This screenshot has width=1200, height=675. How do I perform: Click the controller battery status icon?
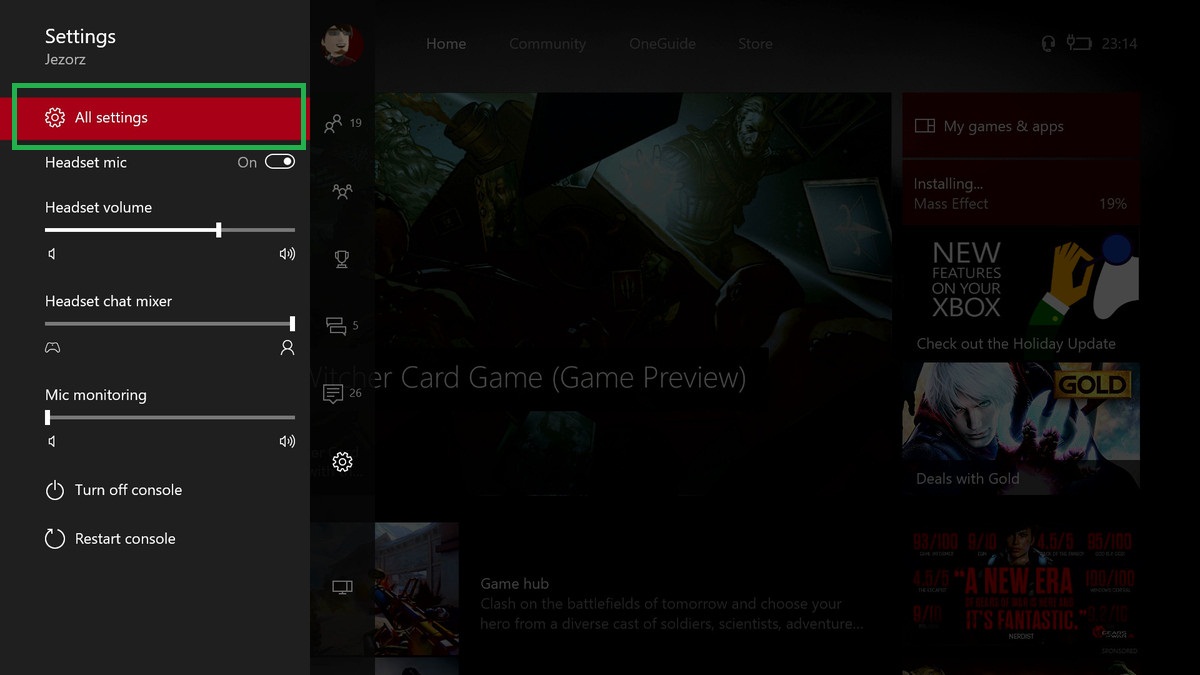coord(1078,43)
